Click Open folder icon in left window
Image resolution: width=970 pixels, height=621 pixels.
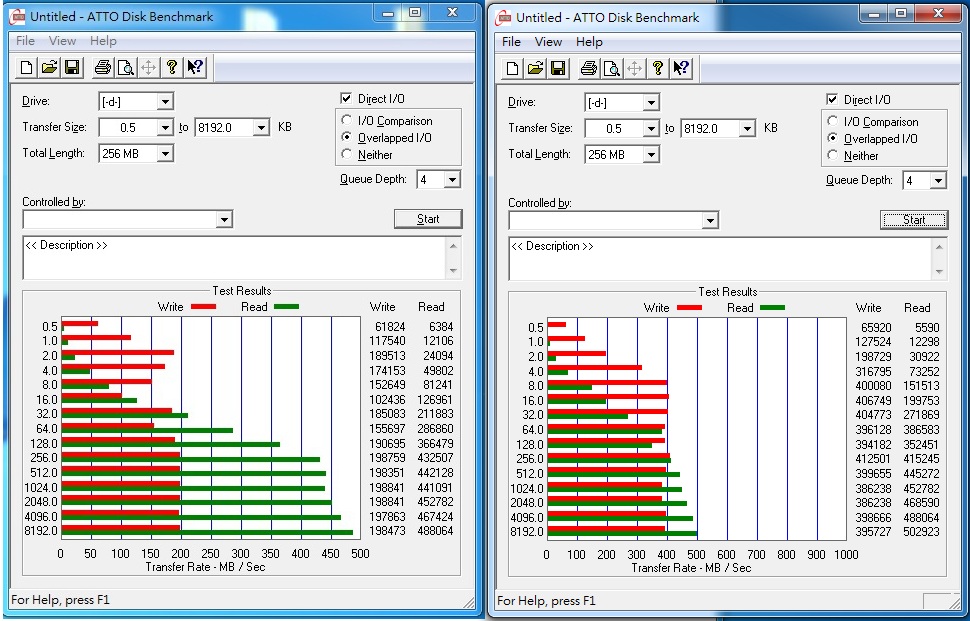click(x=49, y=67)
